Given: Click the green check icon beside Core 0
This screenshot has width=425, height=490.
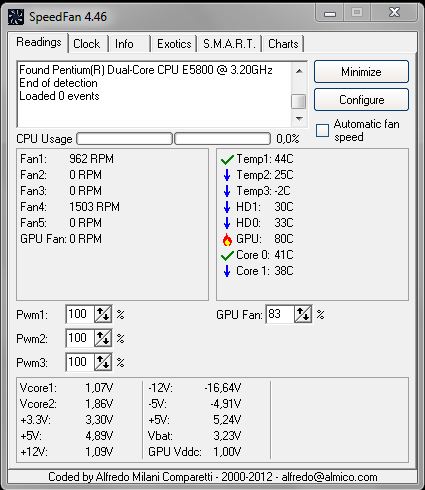Looking at the screenshot, I should 227,255.
